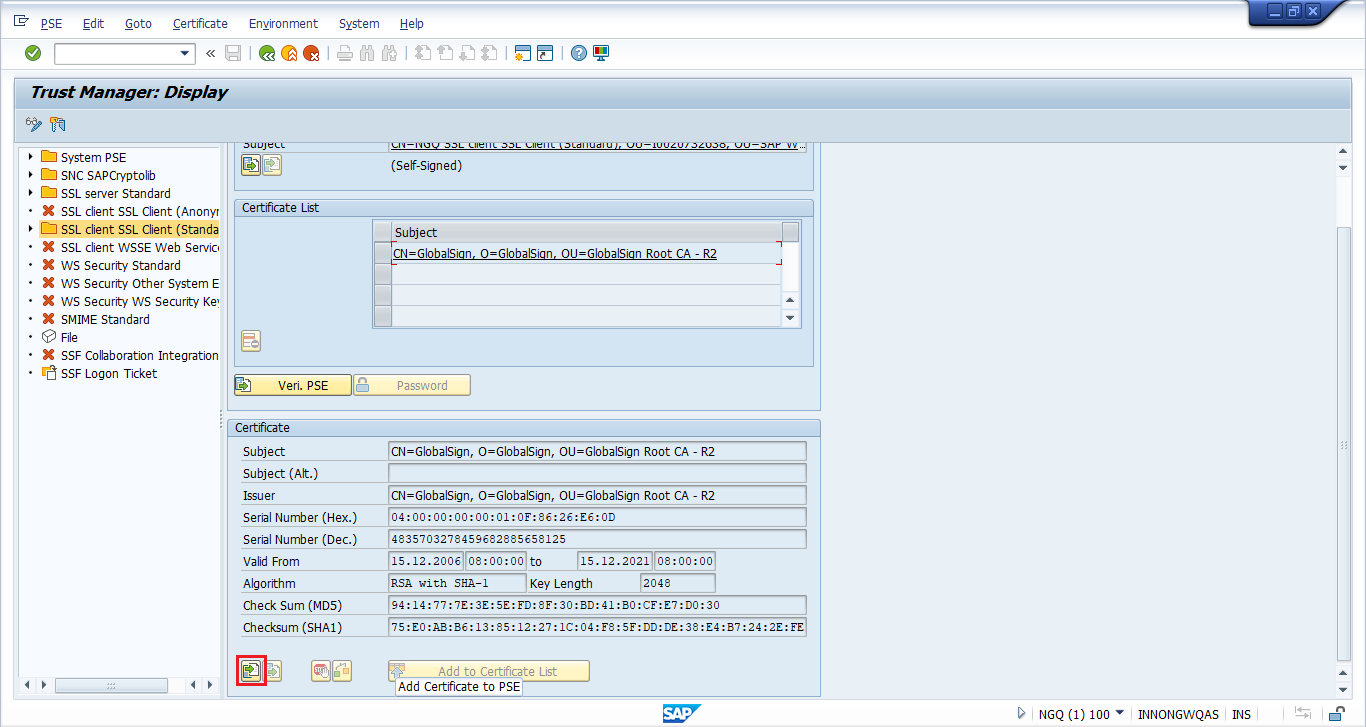Click the red stop-sign certificate icon
The height and width of the screenshot is (727, 1366).
[320, 671]
